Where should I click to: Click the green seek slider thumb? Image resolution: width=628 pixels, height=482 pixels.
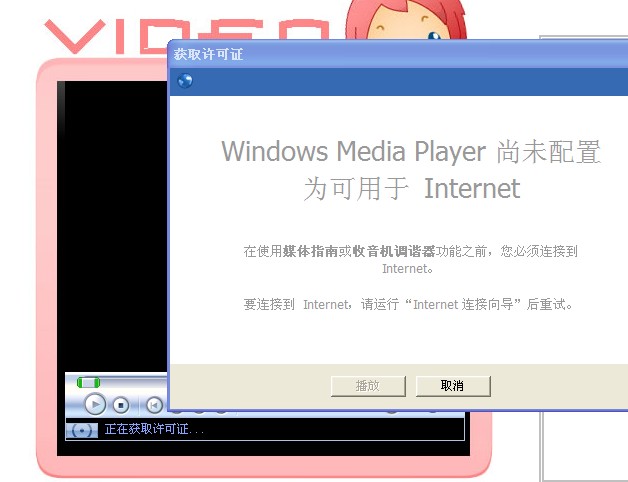pos(88,382)
